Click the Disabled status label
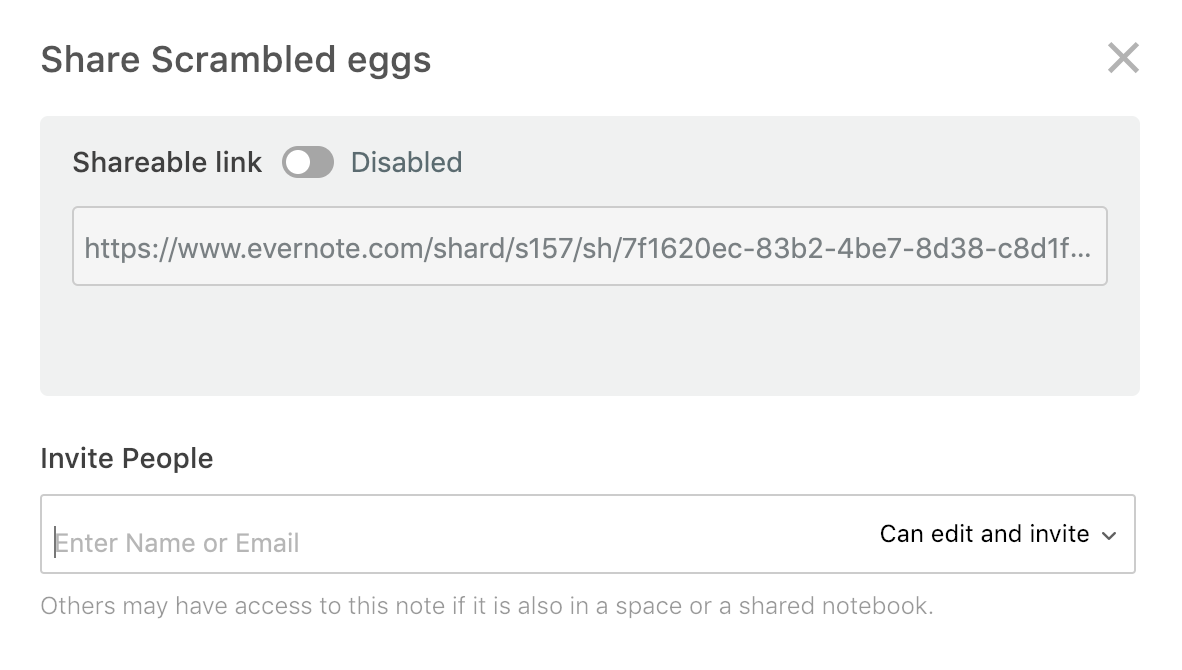 tap(406, 162)
